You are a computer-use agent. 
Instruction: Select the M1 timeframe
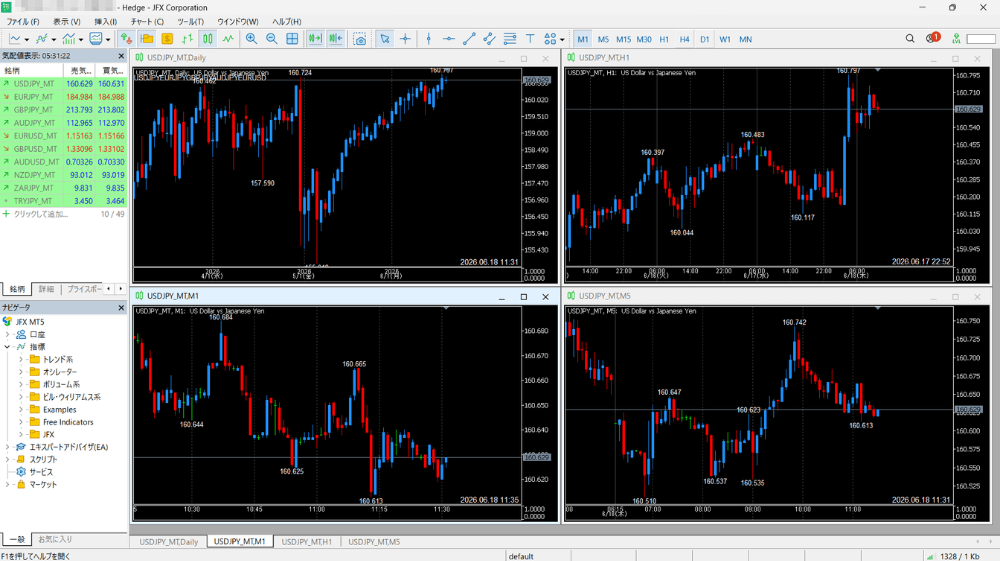coord(583,39)
